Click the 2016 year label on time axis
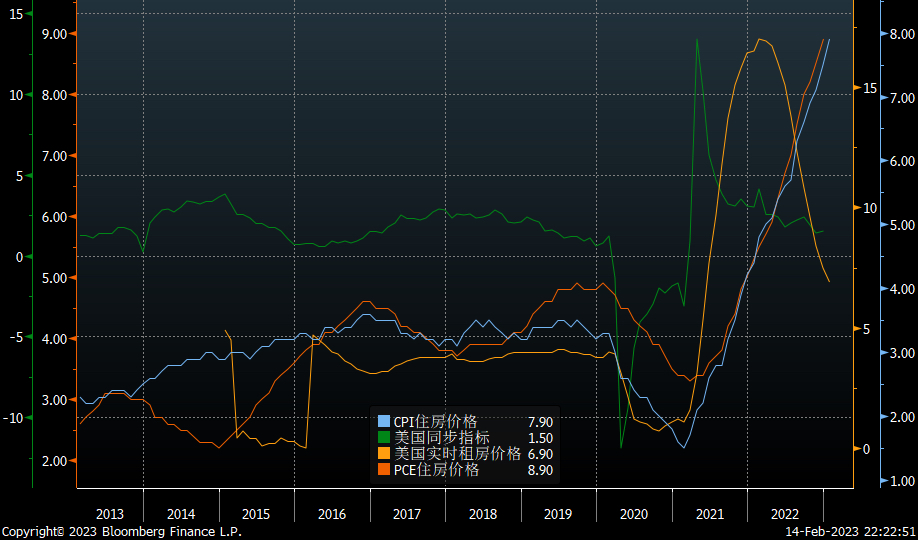The width and height of the screenshot is (918, 540). tap(332, 514)
